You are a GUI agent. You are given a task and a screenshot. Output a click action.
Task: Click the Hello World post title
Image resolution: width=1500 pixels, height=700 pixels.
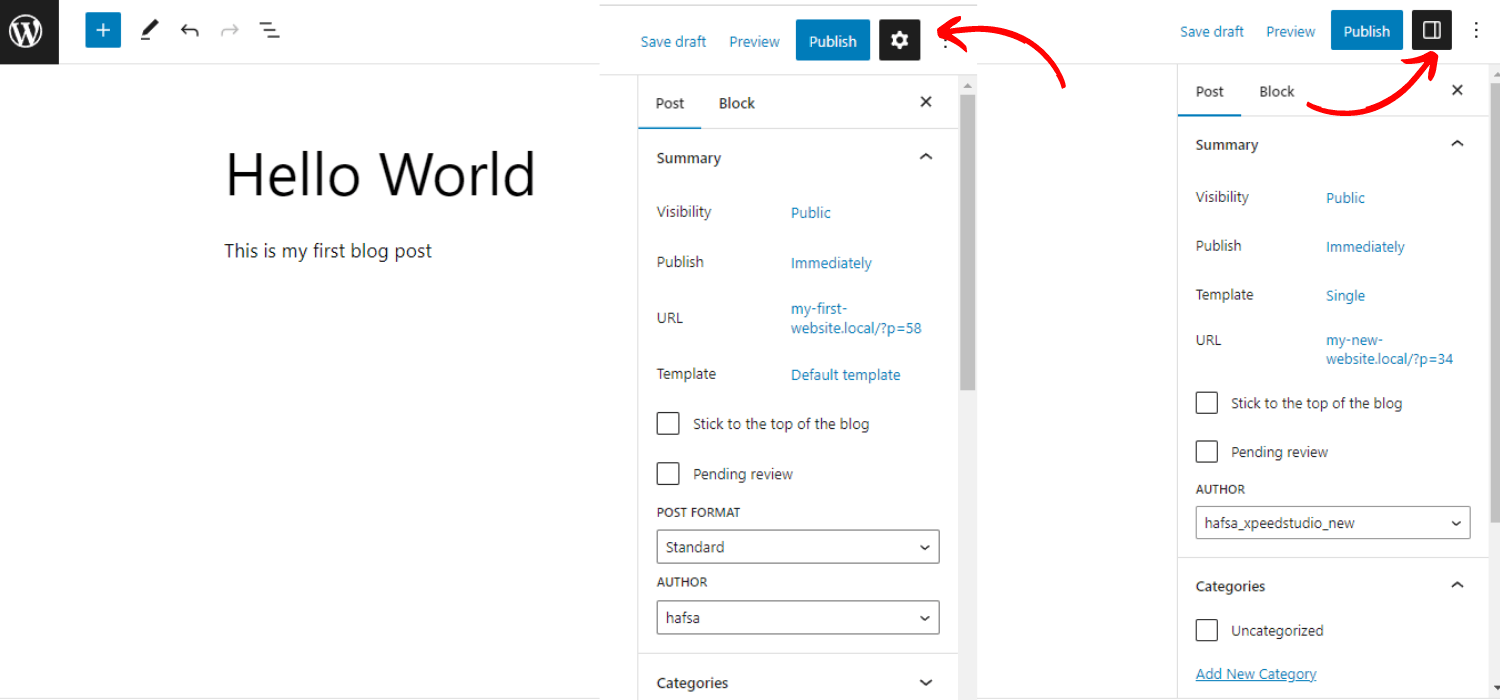380,174
